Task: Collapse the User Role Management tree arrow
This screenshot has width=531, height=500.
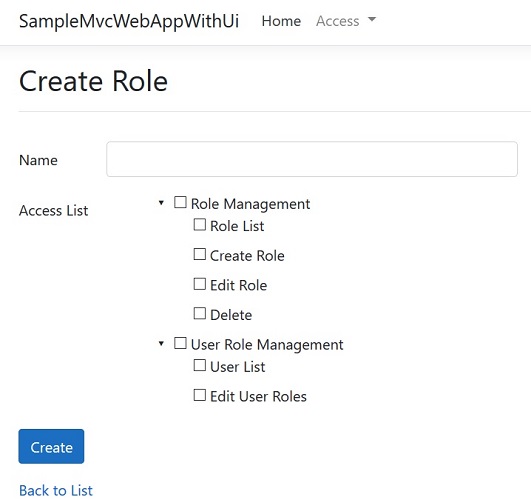Action: (161, 344)
